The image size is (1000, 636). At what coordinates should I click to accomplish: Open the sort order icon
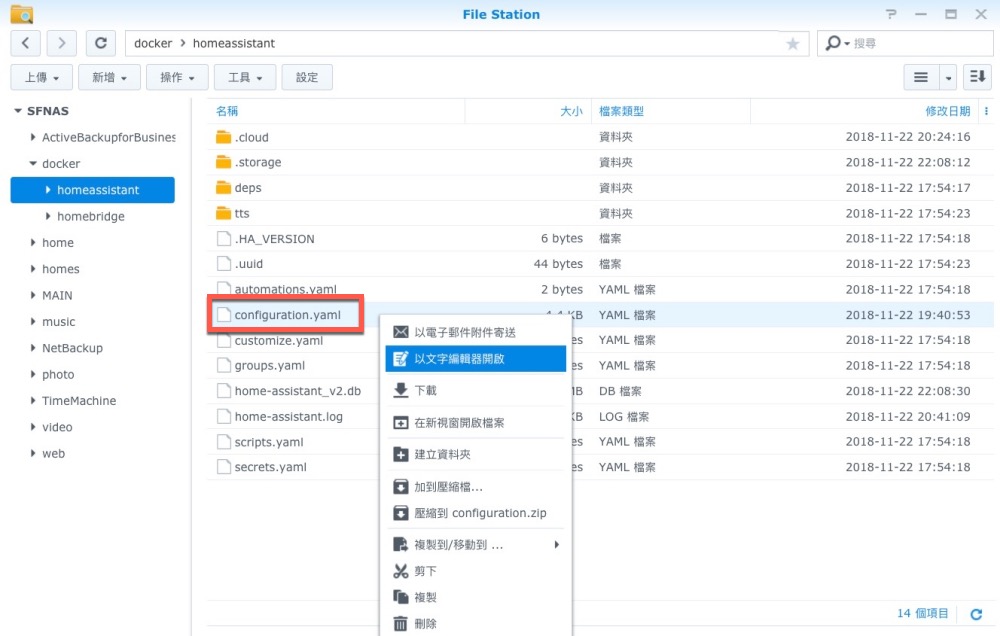pos(977,77)
